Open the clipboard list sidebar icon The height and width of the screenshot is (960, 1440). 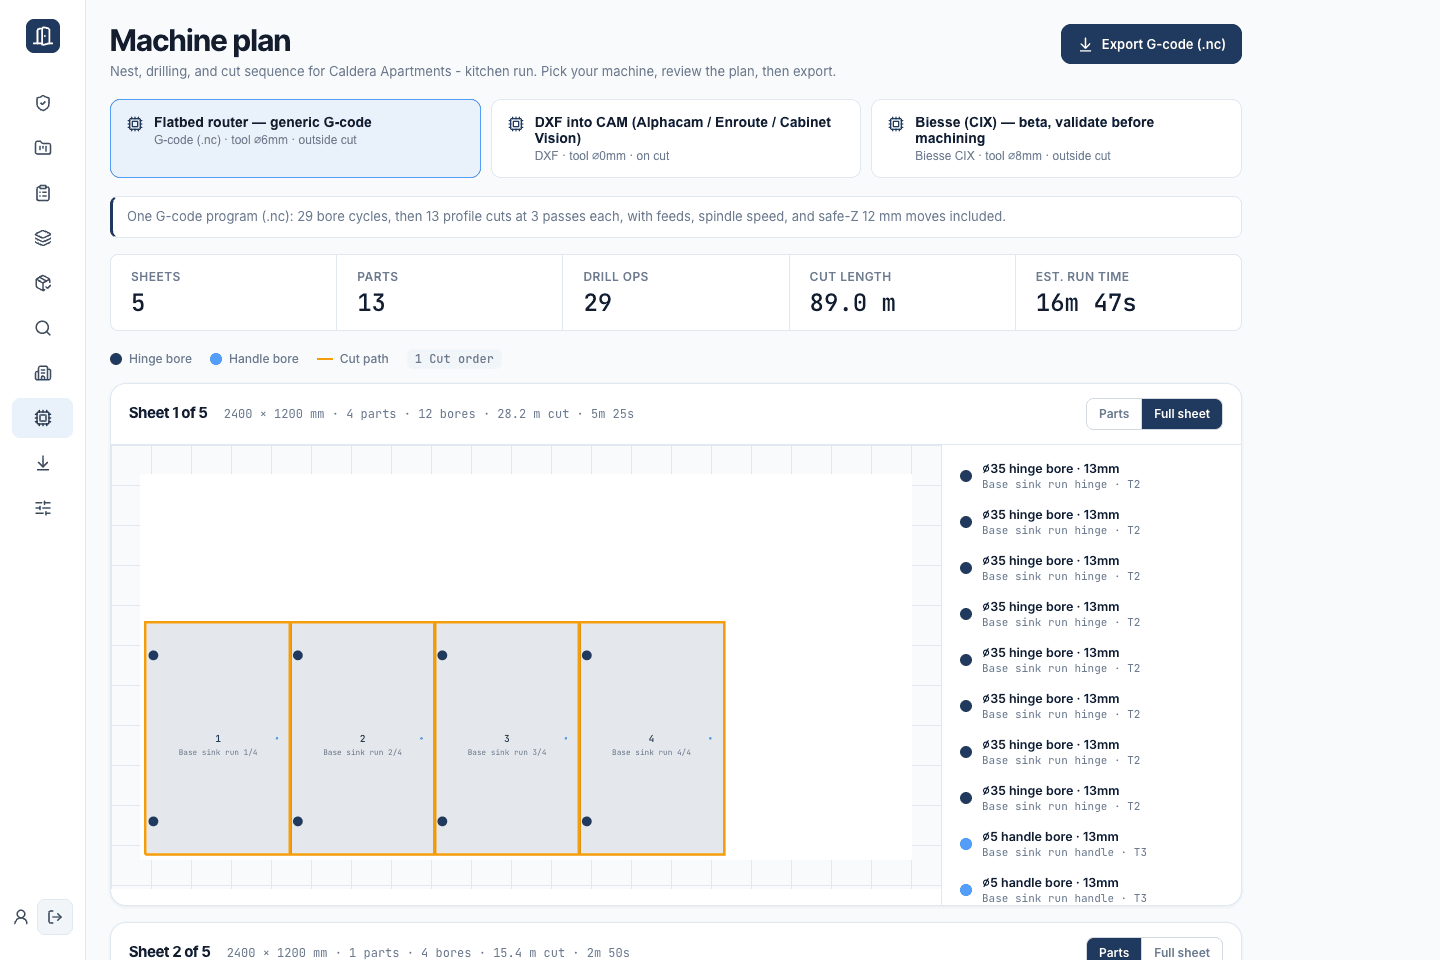point(43,193)
